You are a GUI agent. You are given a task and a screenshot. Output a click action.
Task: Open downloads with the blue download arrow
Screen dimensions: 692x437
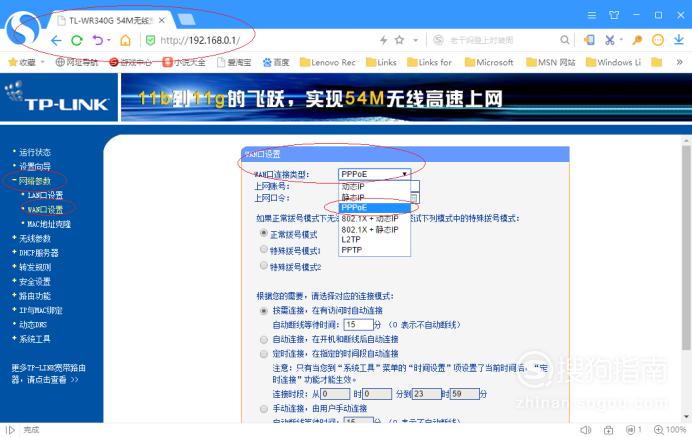point(679,40)
